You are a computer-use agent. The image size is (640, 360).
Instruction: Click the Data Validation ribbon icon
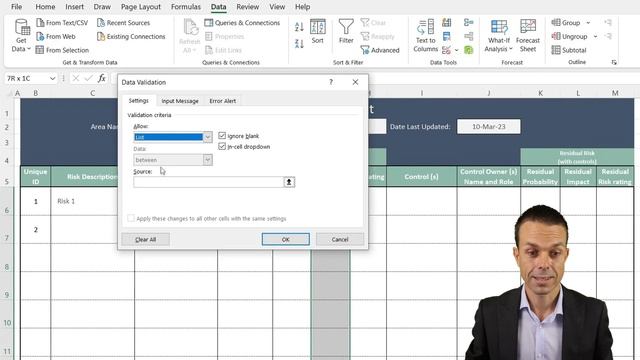pos(447,50)
